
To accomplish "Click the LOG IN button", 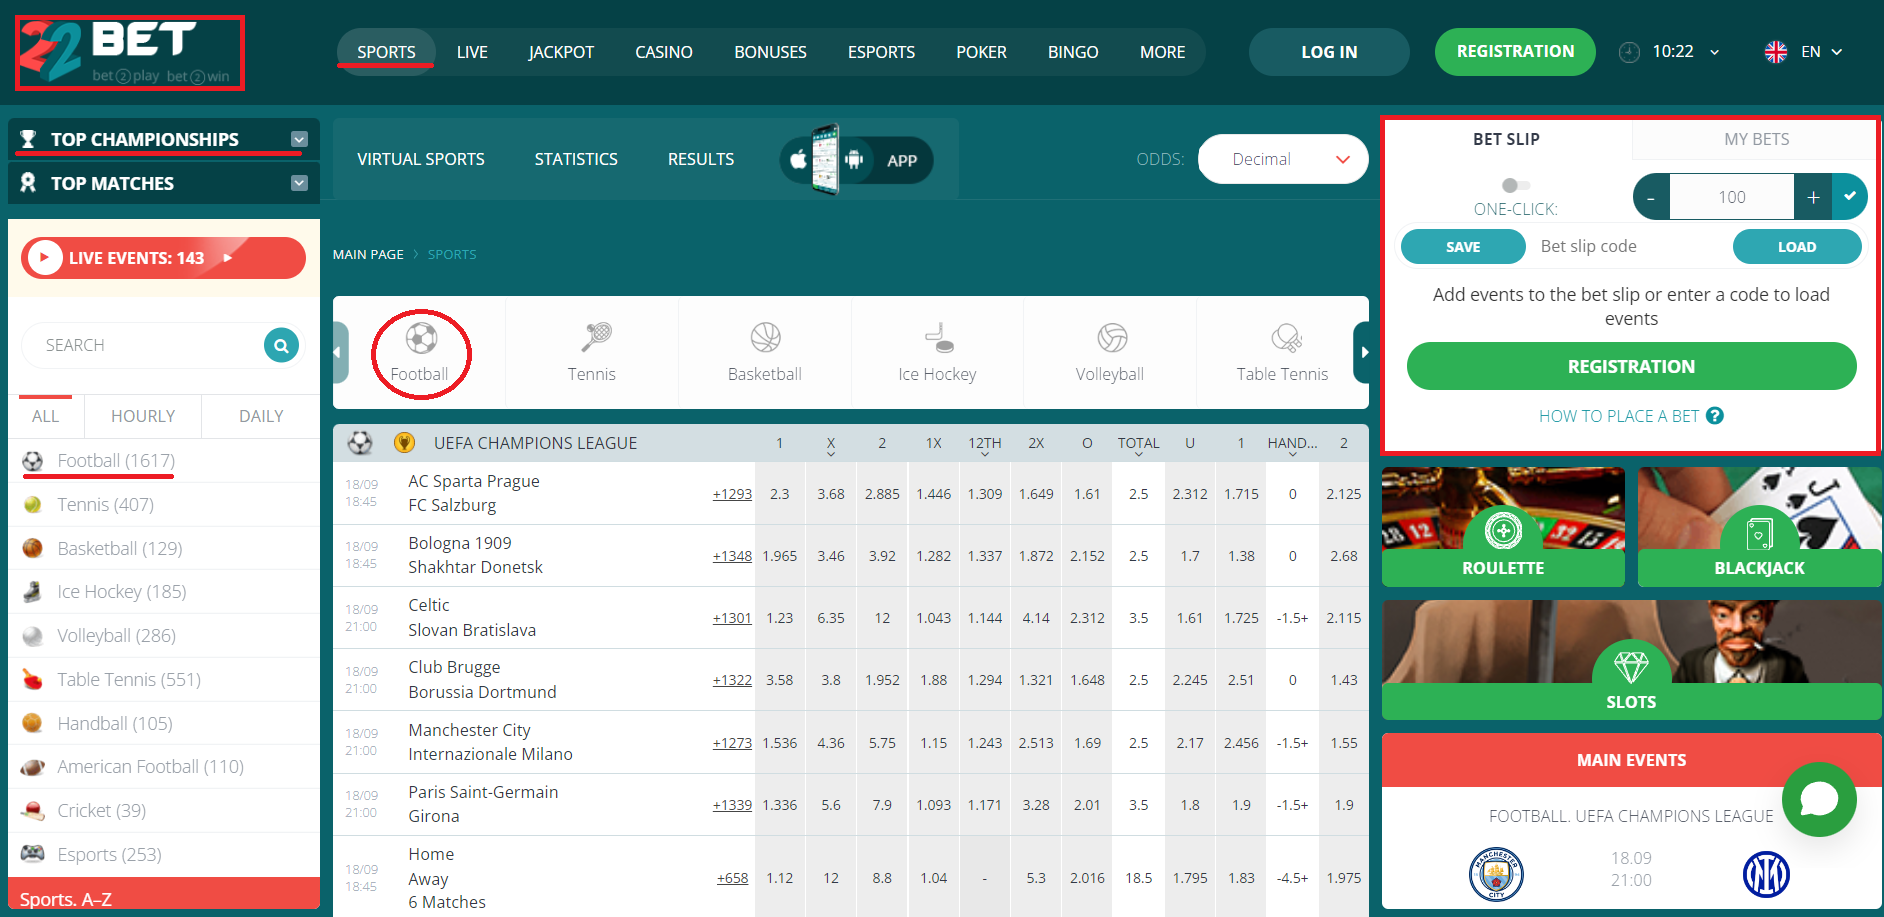I will pyautogui.click(x=1329, y=52).
